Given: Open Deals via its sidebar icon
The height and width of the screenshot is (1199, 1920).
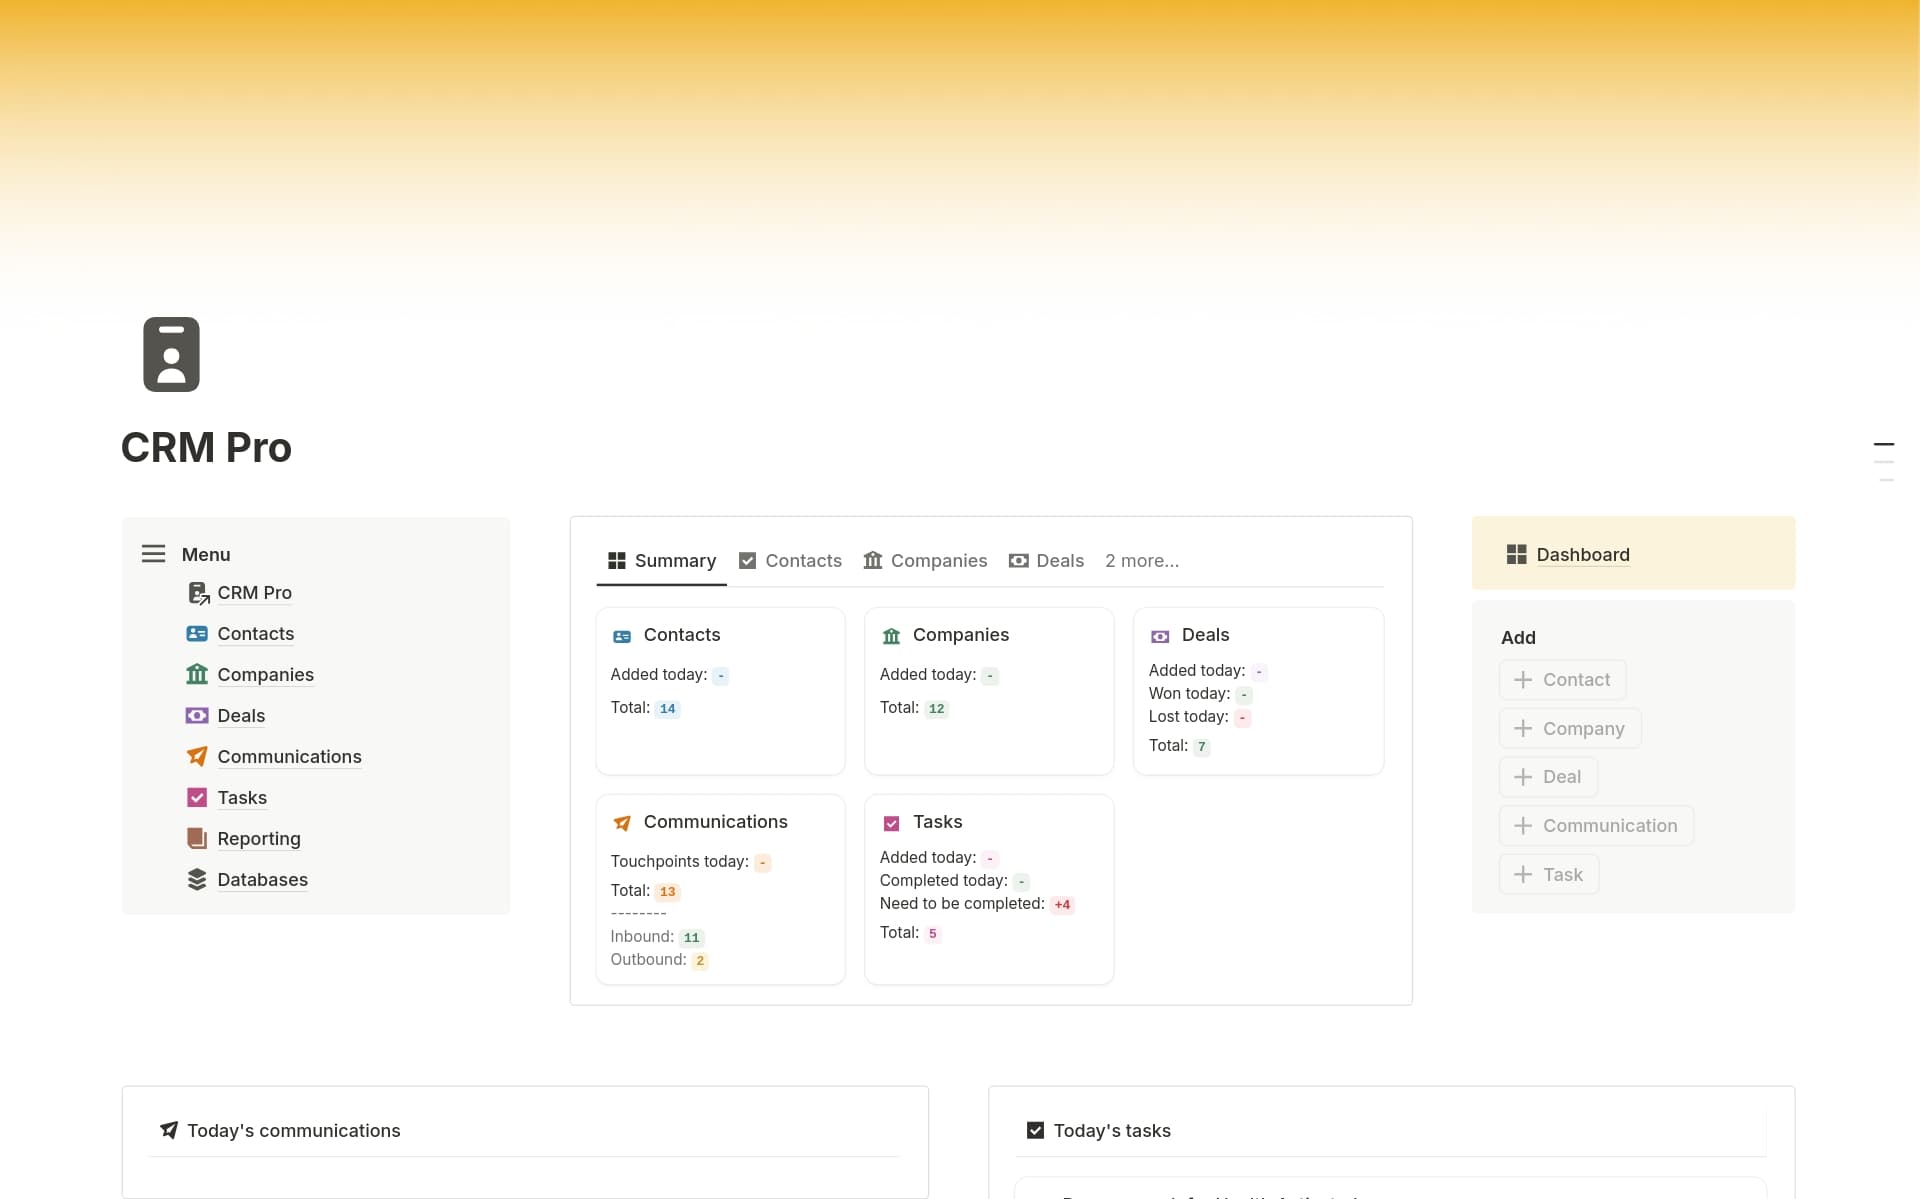Looking at the screenshot, I should coord(196,715).
